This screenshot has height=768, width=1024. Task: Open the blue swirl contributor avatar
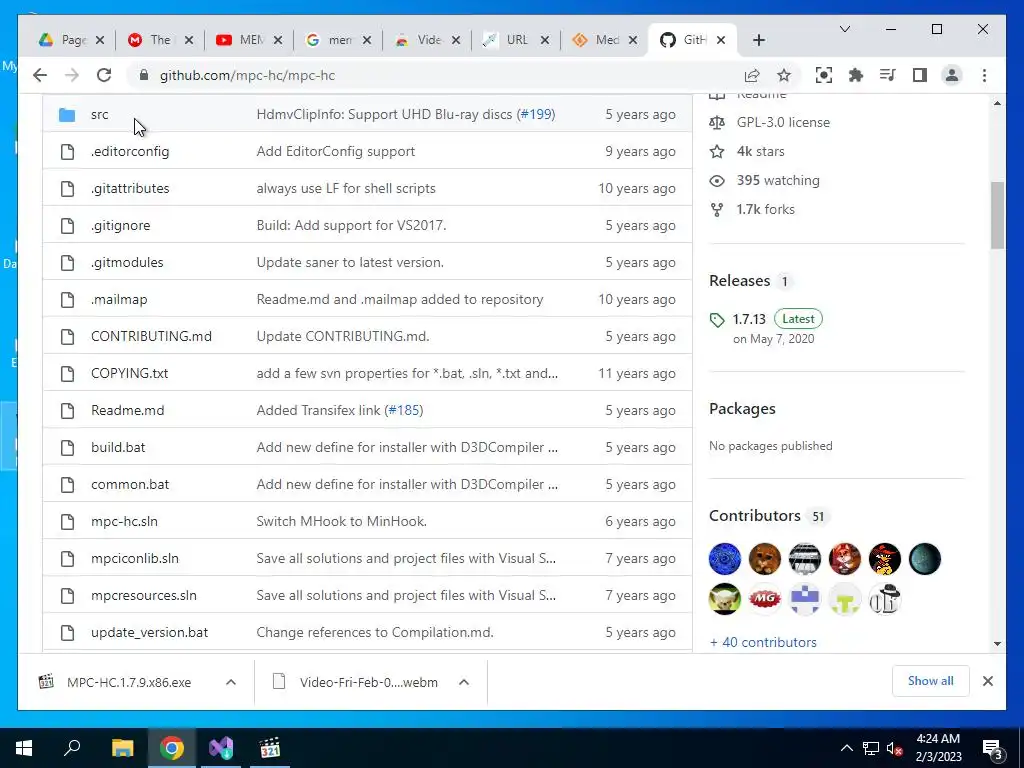(725, 559)
